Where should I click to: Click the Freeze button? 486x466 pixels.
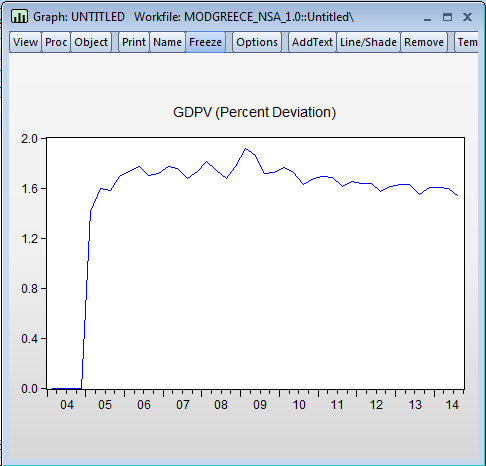click(205, 42)
